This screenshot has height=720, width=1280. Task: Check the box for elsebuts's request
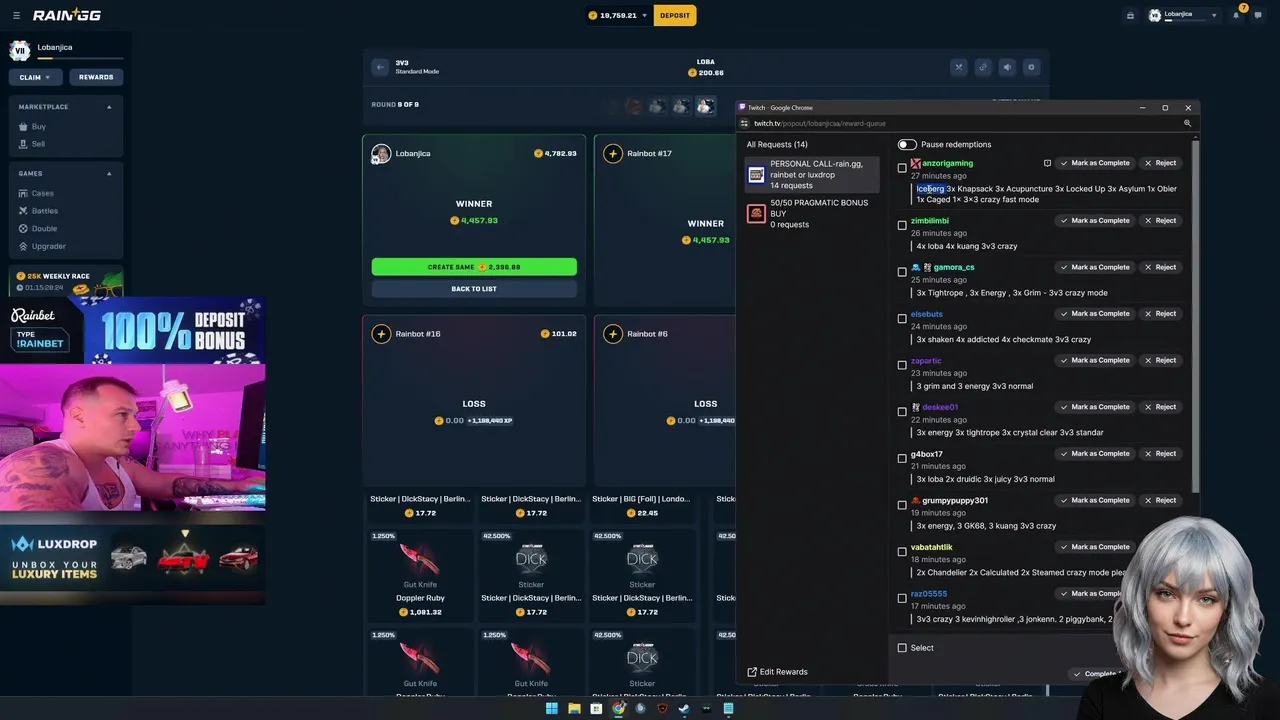pos(902,319)
